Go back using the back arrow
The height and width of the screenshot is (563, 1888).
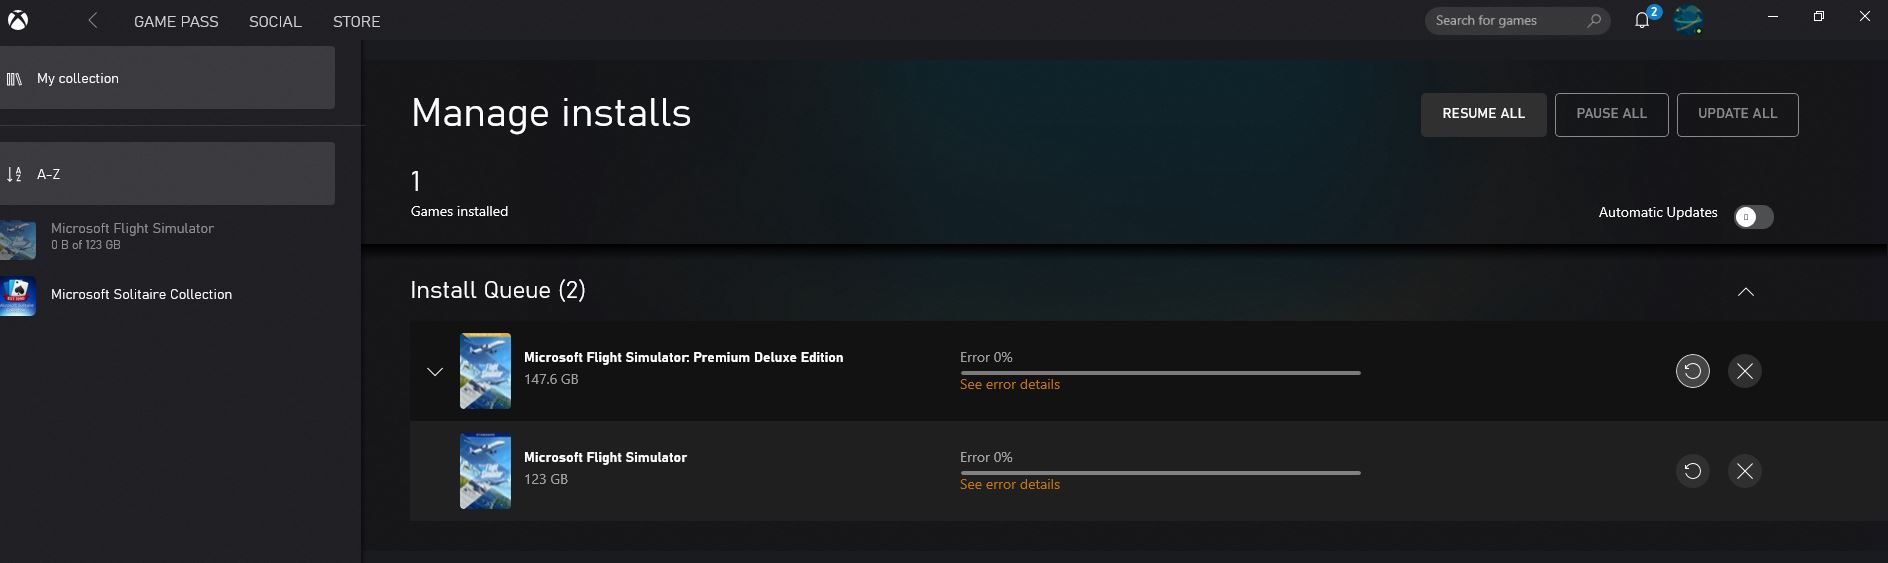click(93, 20)
